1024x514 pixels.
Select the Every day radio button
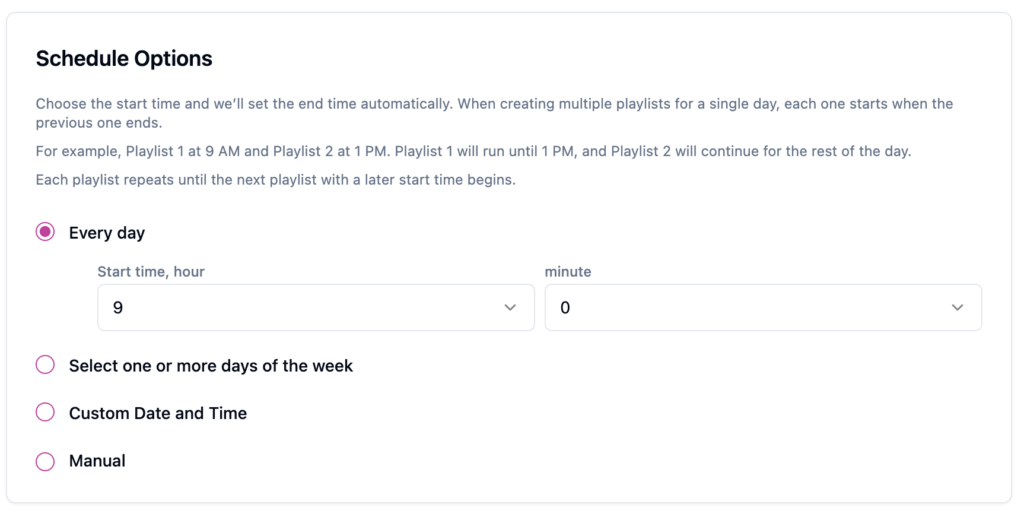(x=45, y=233)
